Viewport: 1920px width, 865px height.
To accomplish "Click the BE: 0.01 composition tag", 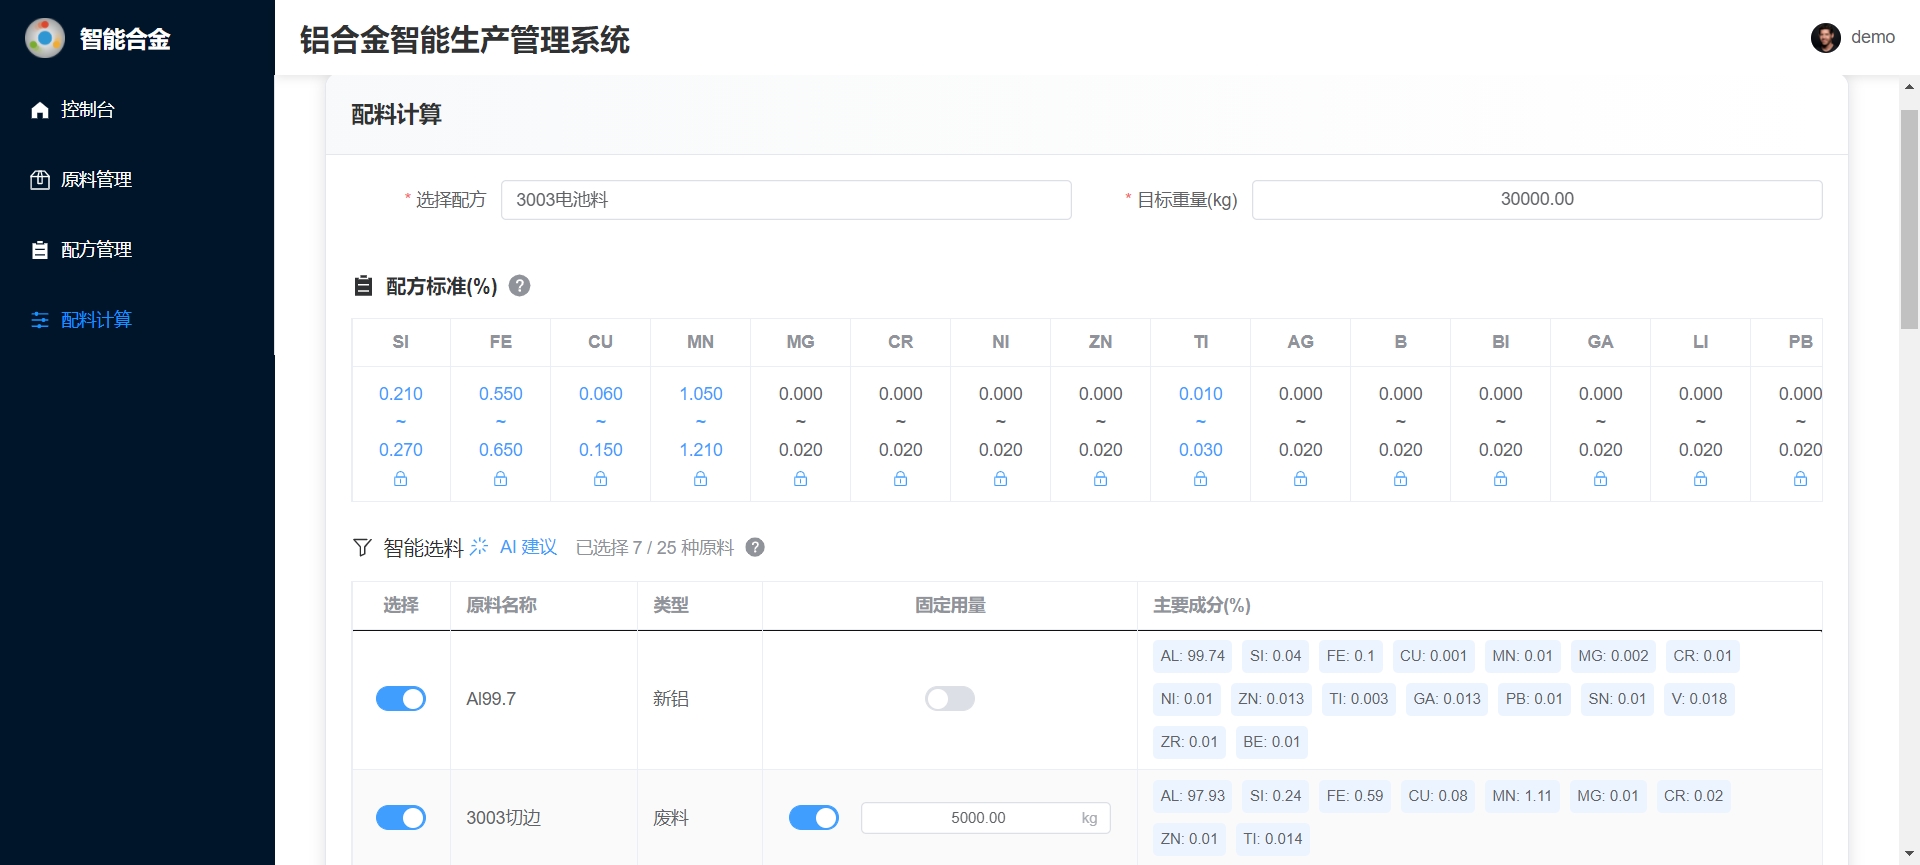I will [1271, 742].
